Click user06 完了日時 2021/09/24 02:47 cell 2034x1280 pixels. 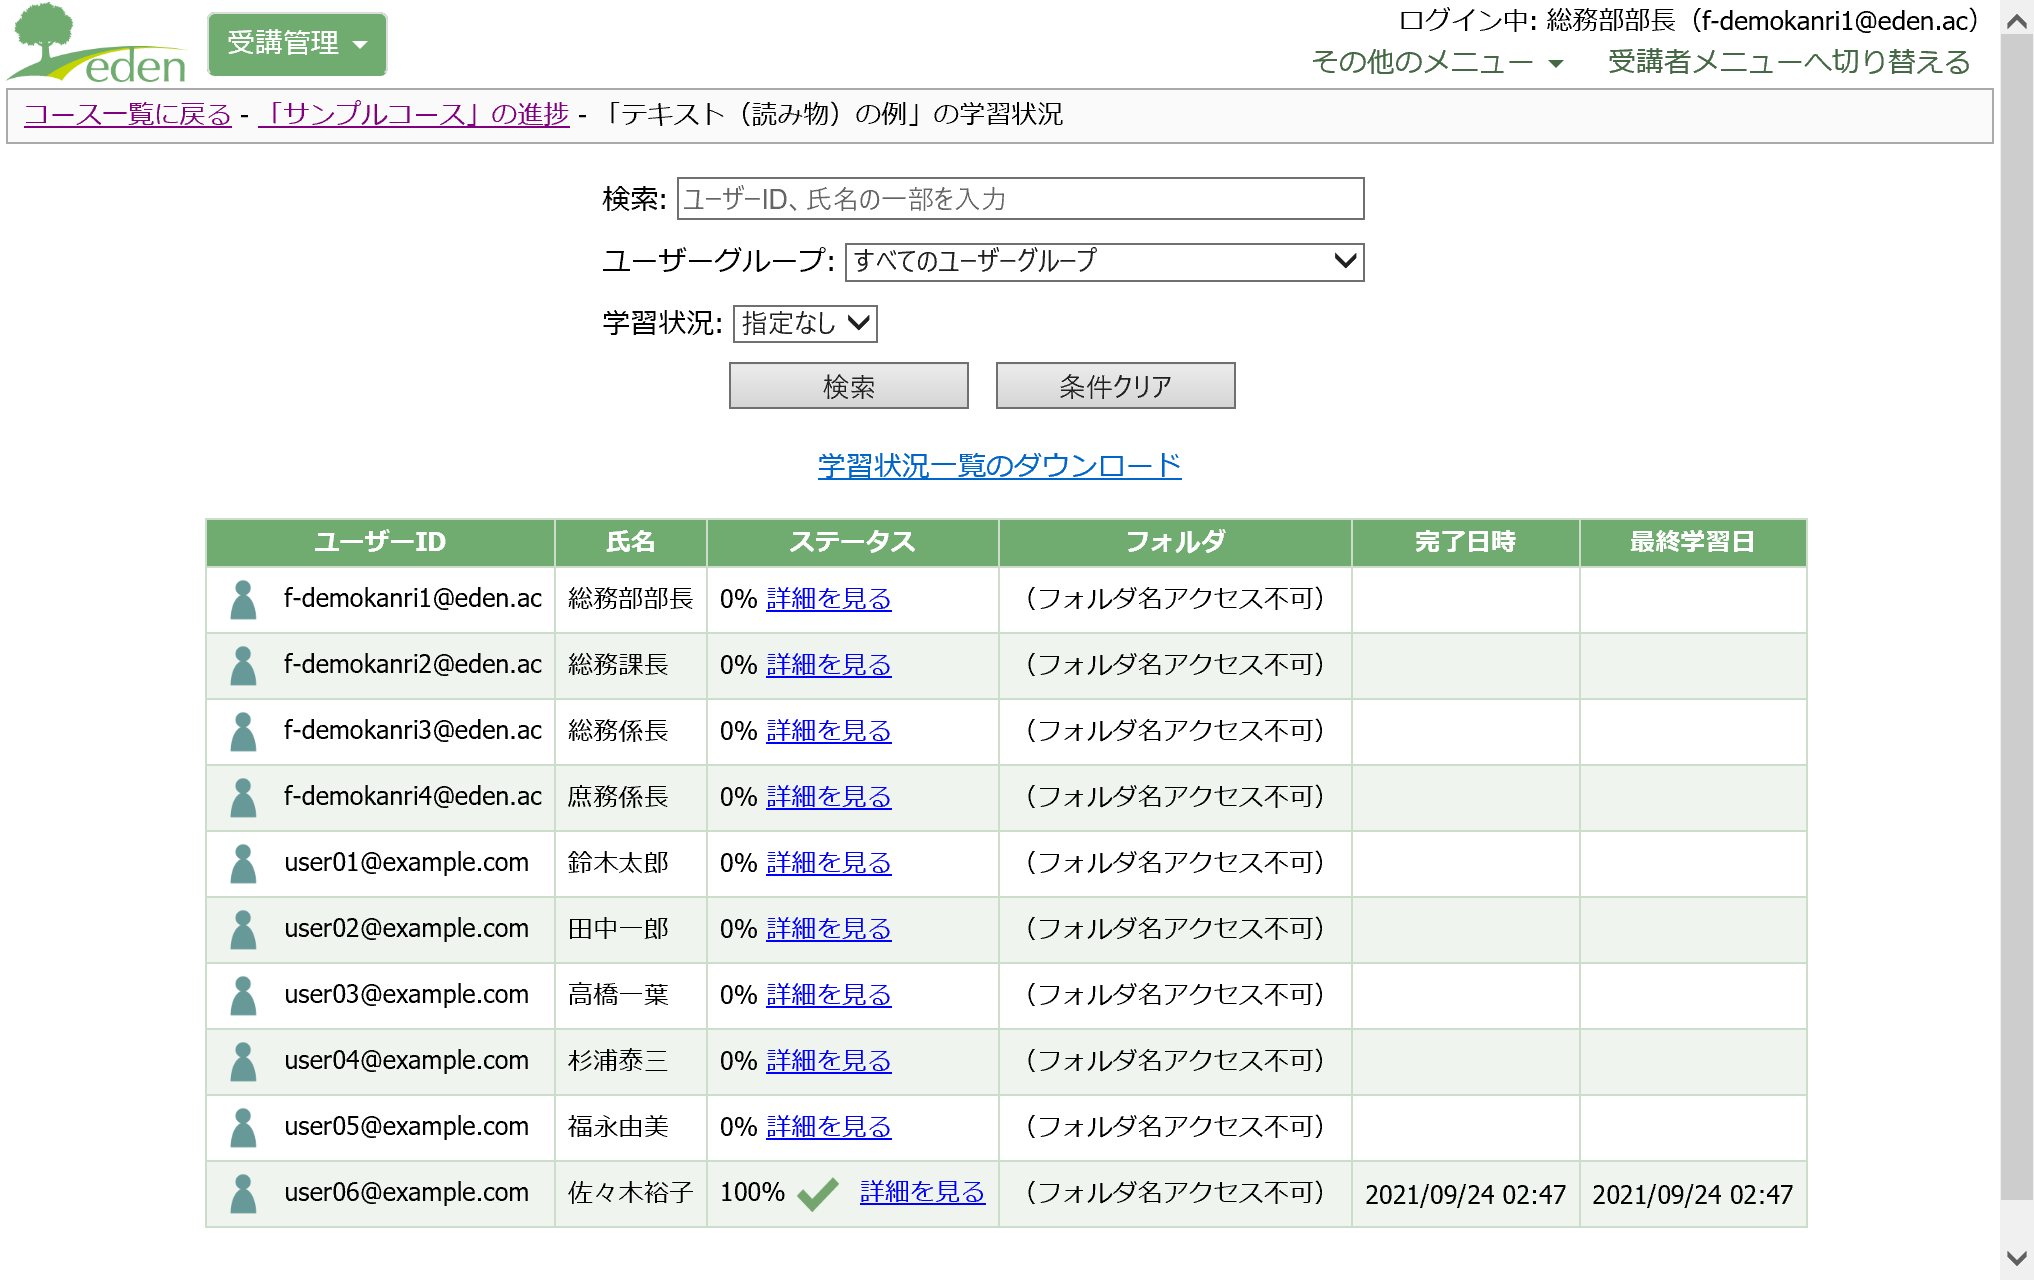[1466, 1195]
